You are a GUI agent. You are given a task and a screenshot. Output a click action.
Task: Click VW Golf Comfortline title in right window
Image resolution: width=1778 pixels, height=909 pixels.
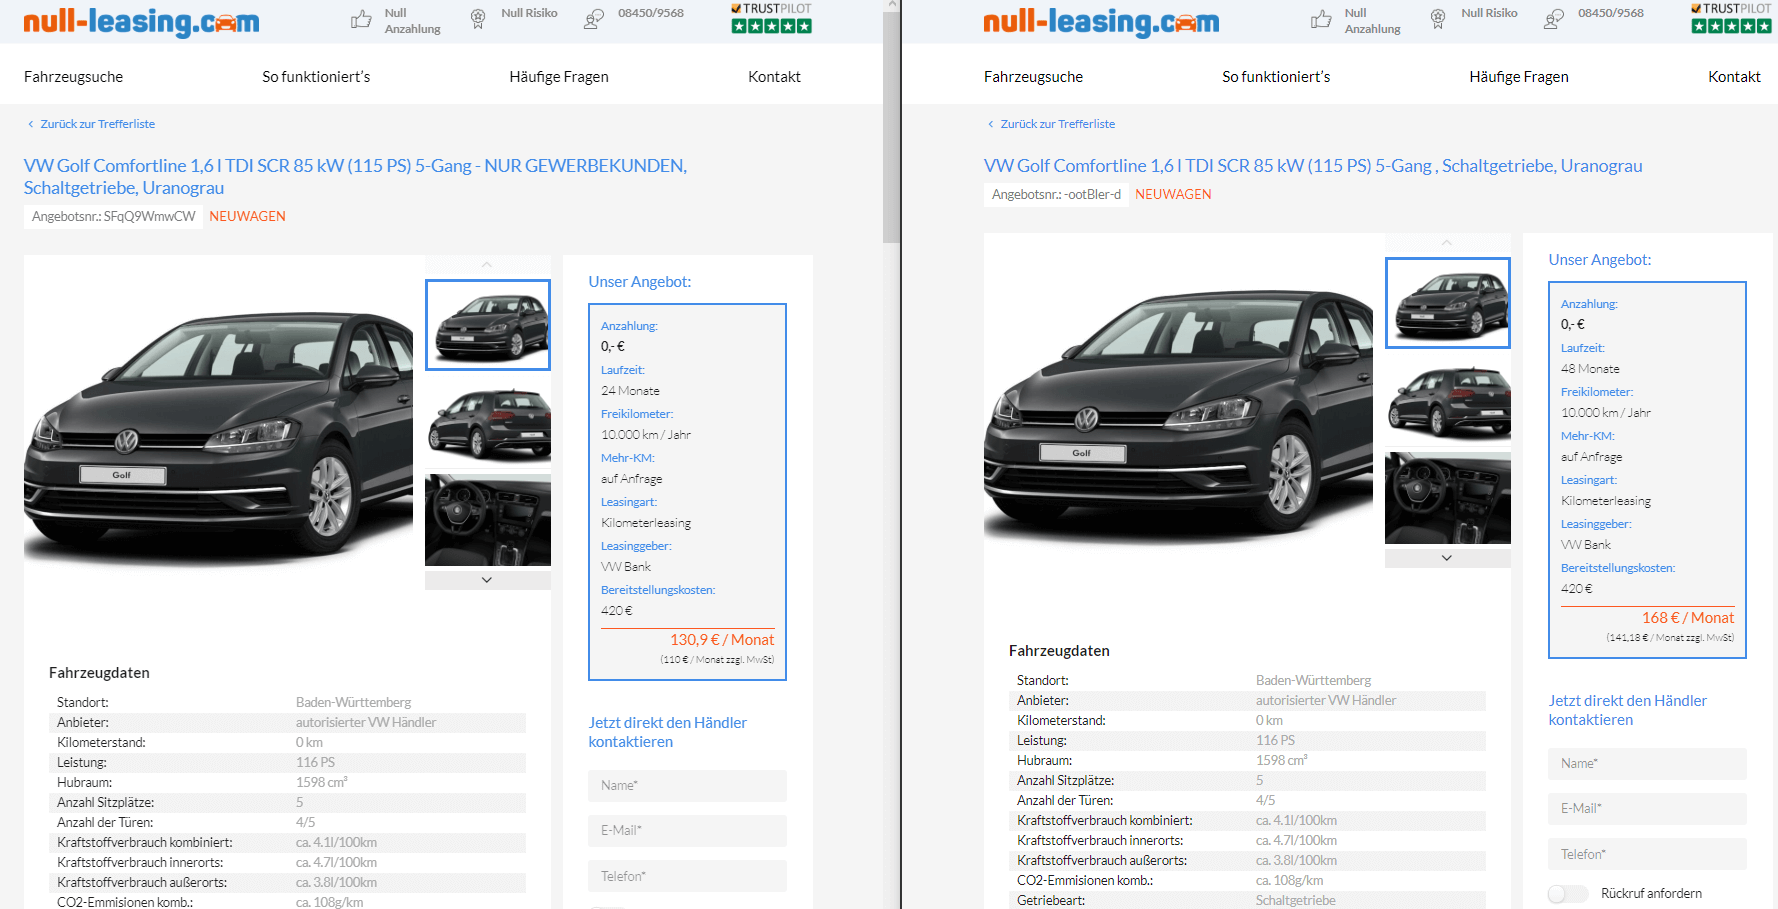pos(1313,166)
